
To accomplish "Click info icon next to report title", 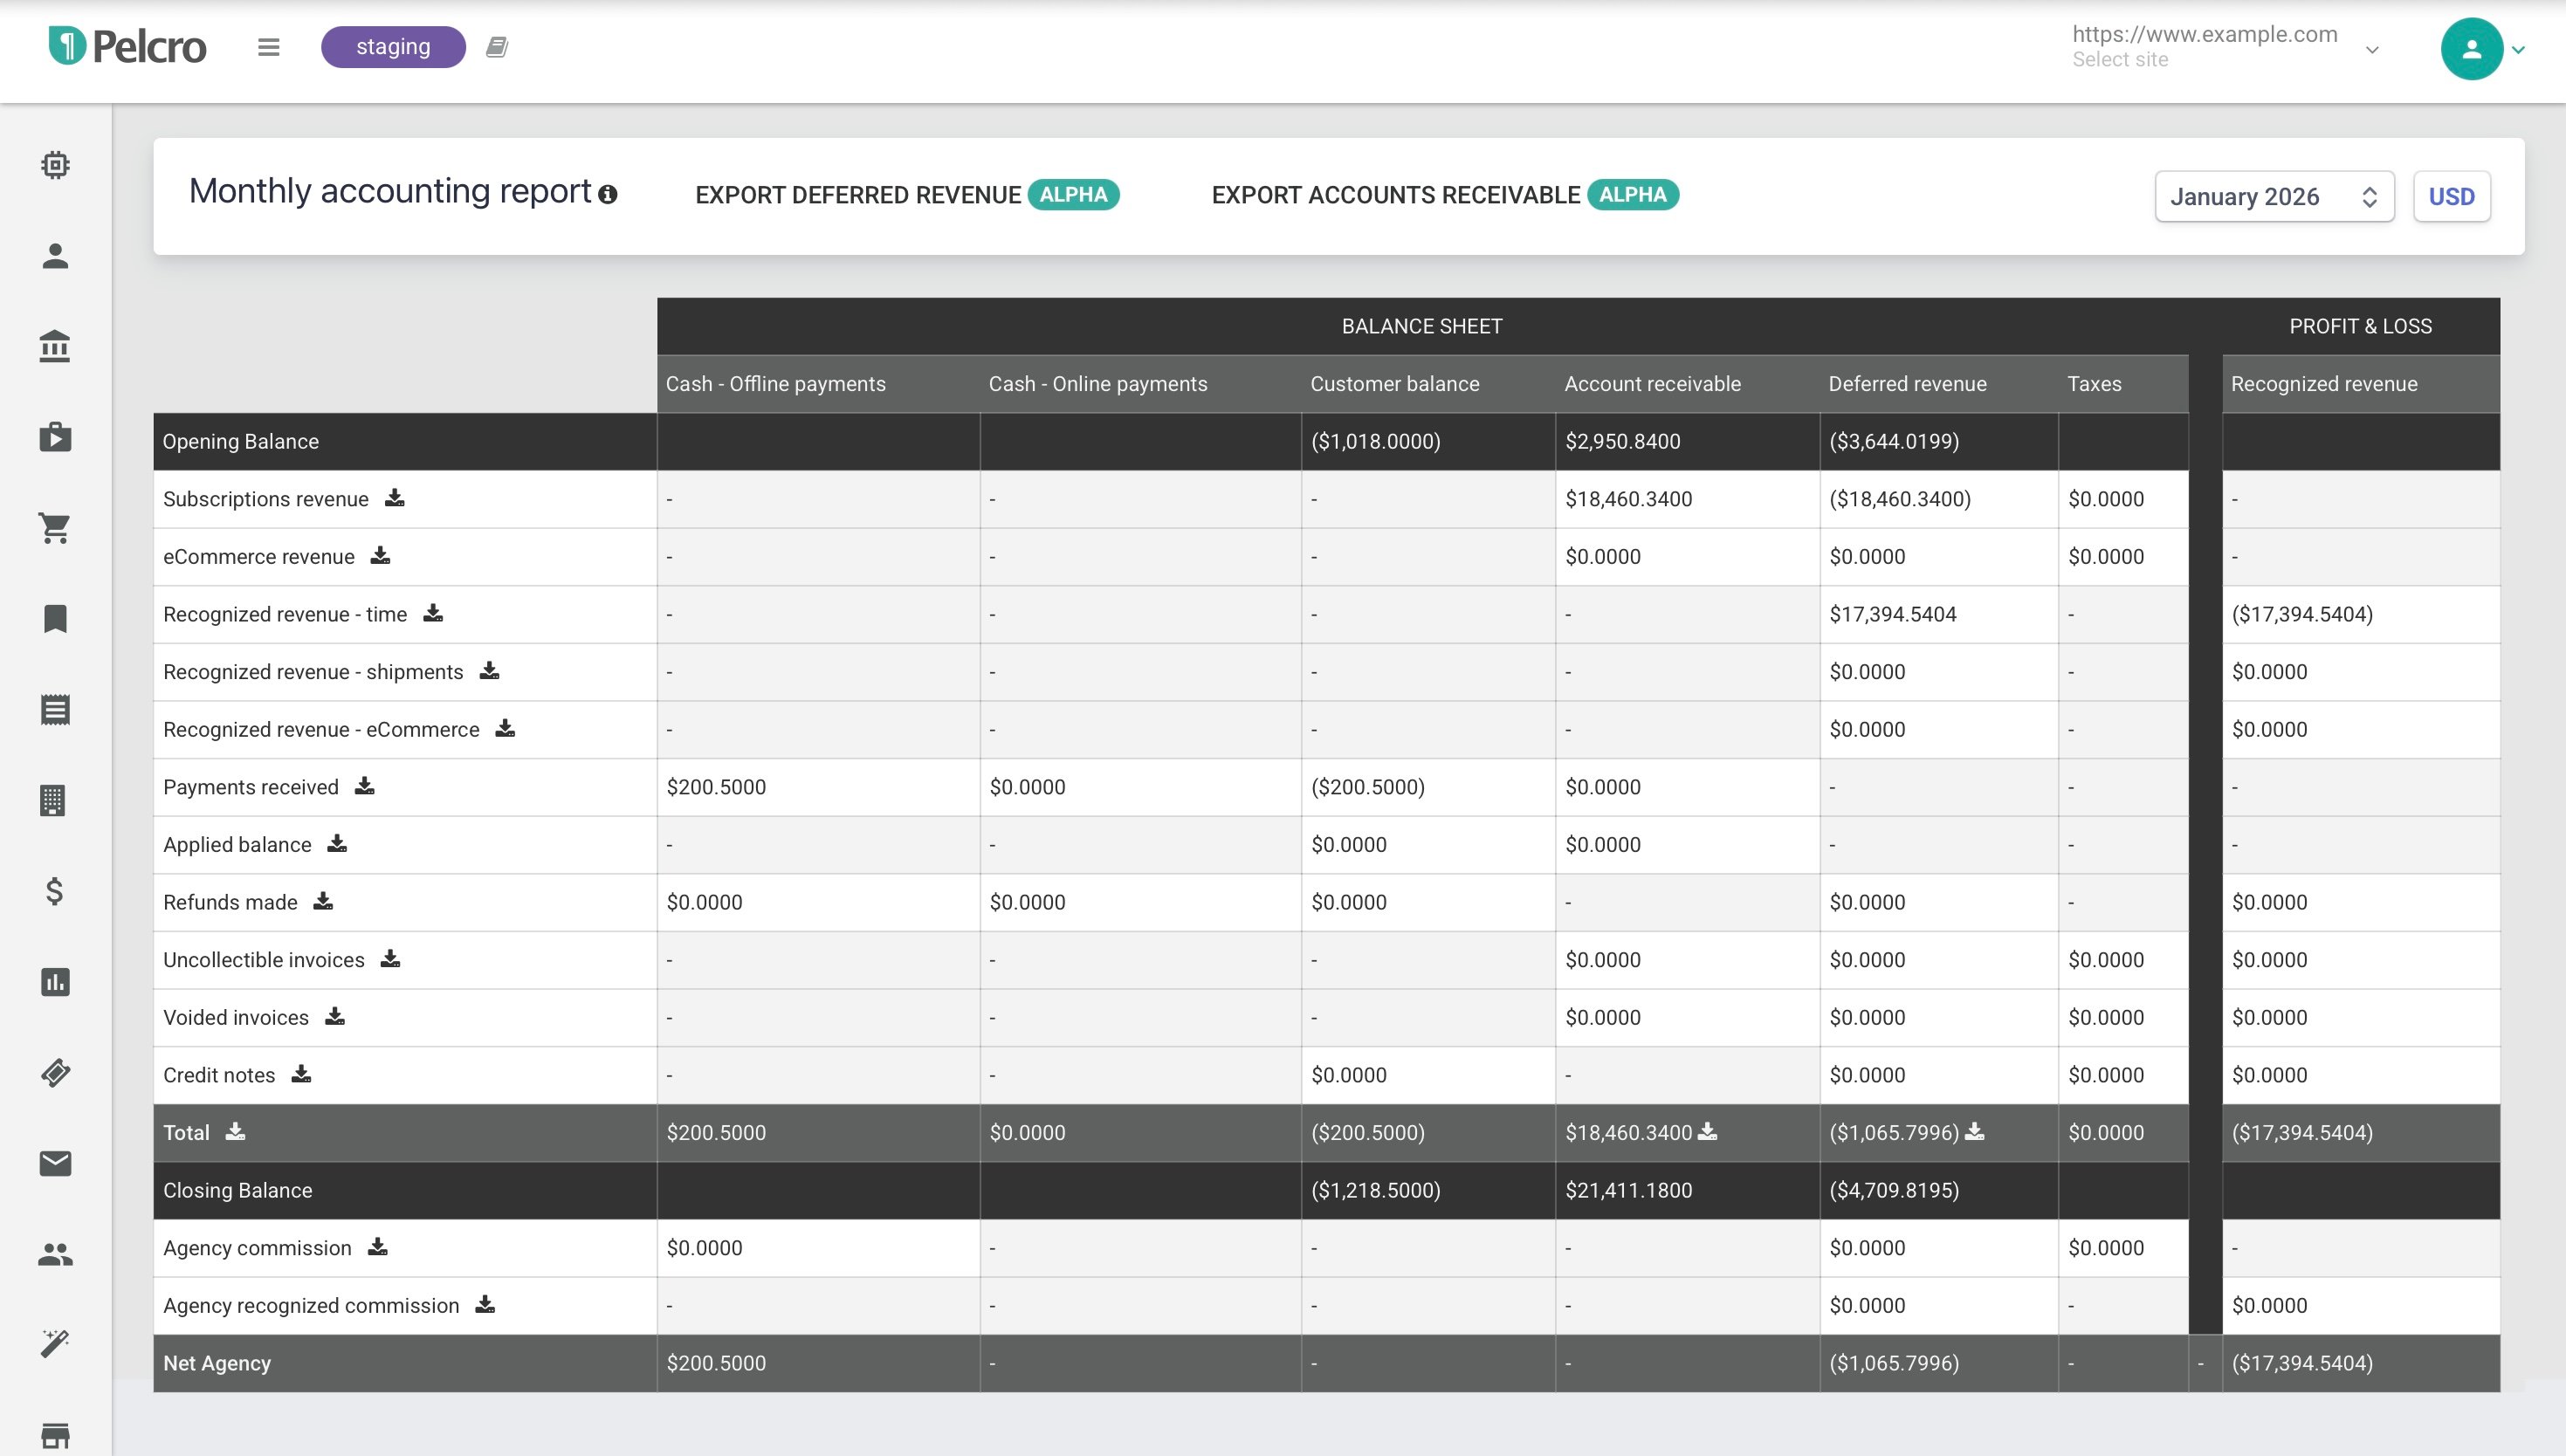I will coord(608,195).
